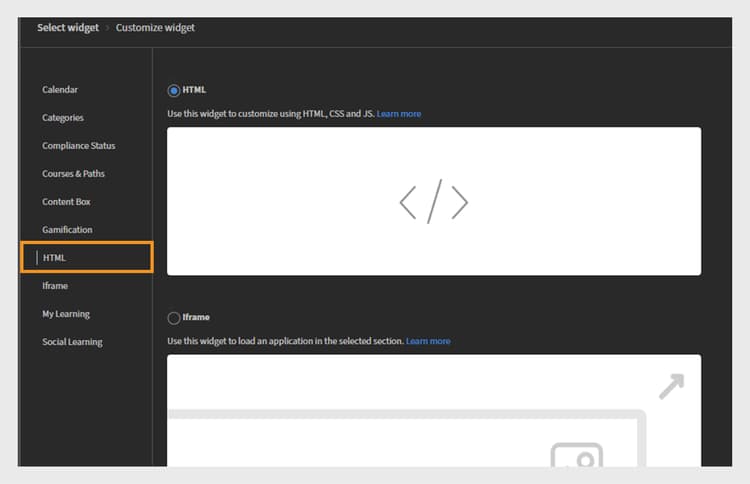The width and height of the screenshot is (750, 484).
Task: Open Calendar in the widget list
Action: click(x=60, y=90)
